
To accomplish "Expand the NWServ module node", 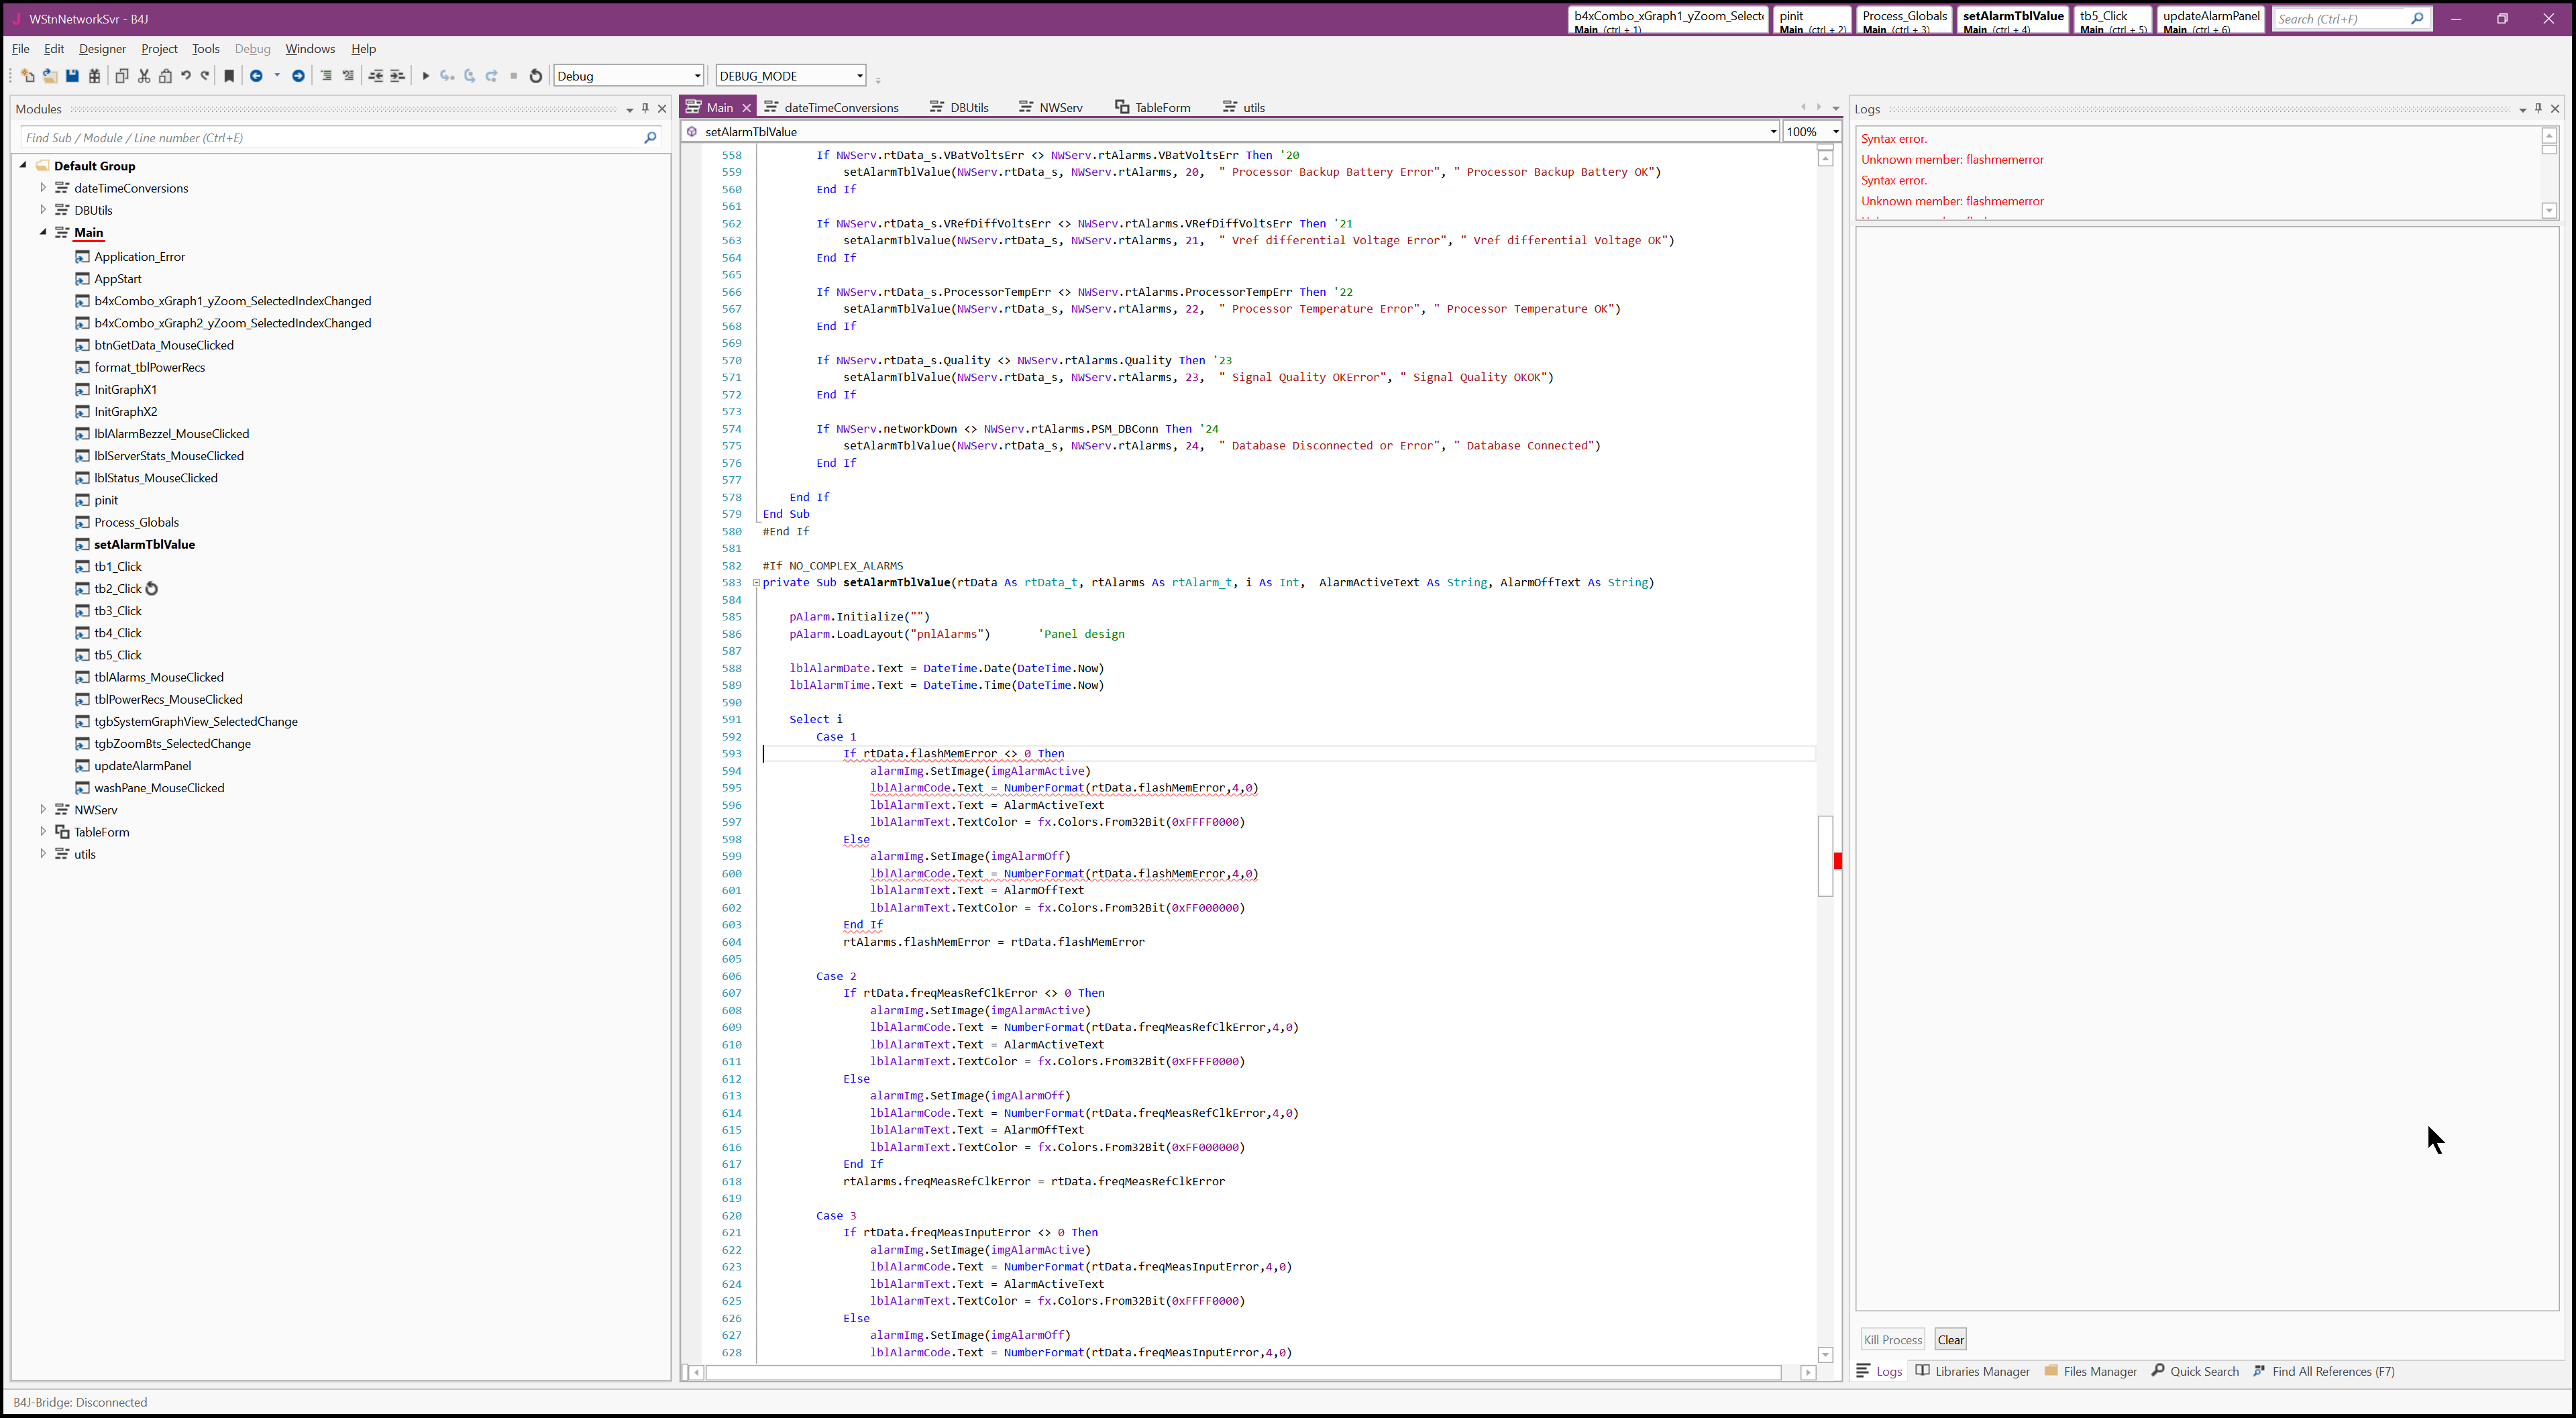I will click(x=43, y=809).
